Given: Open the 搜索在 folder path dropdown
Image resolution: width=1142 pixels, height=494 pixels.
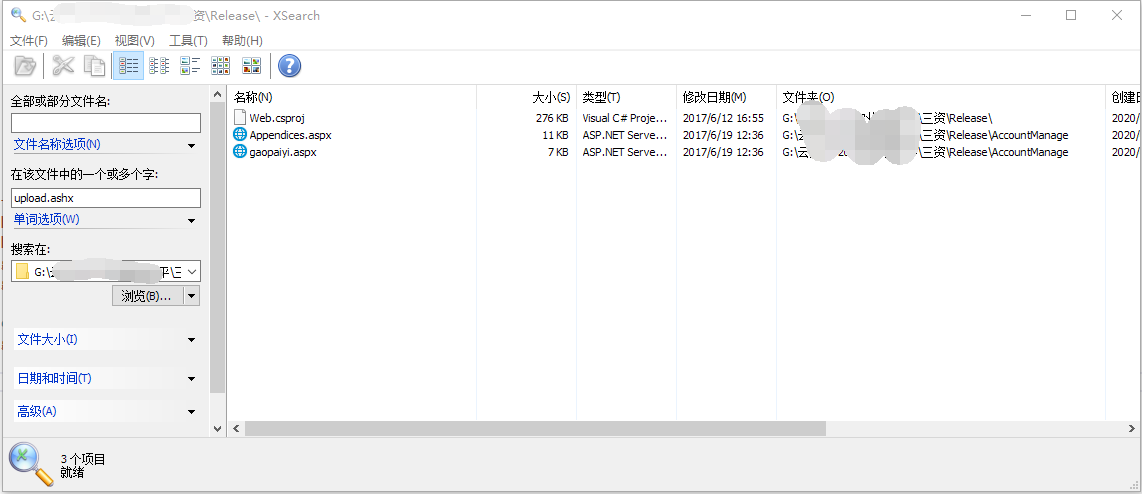Looking at the screenshot, I should coord(192,272).
